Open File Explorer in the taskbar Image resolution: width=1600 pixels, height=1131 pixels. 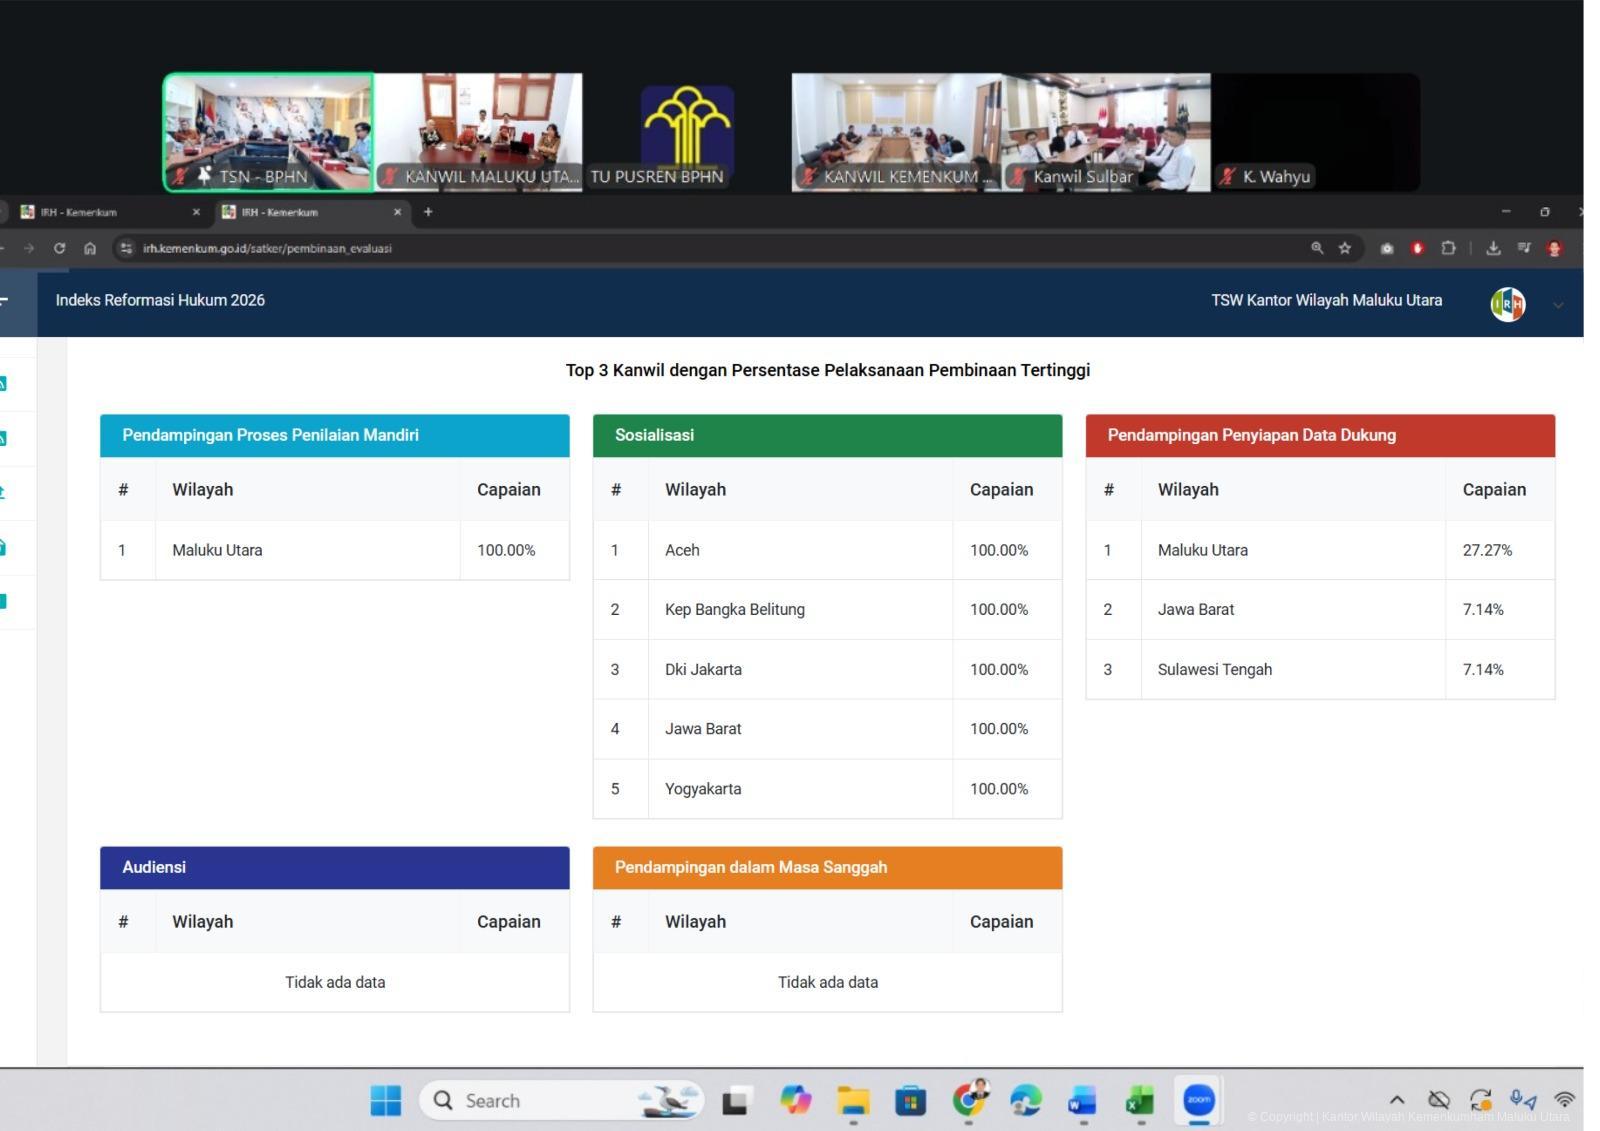853,1101
